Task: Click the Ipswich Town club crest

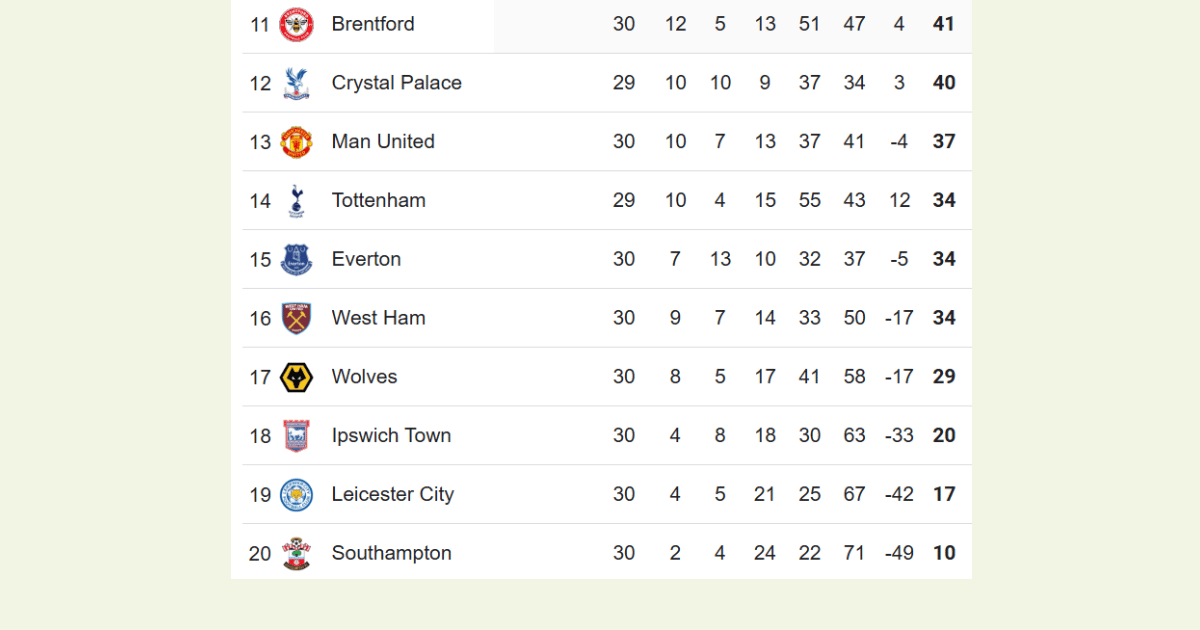Action: (x=296, y=436)
